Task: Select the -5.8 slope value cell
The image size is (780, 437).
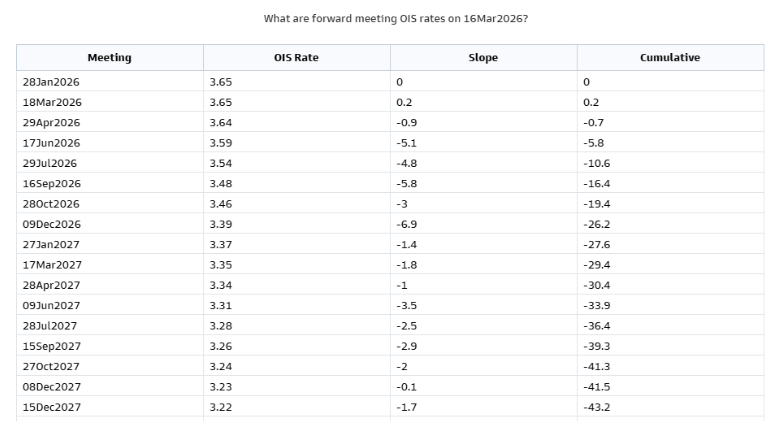Action: coord(406,183)
